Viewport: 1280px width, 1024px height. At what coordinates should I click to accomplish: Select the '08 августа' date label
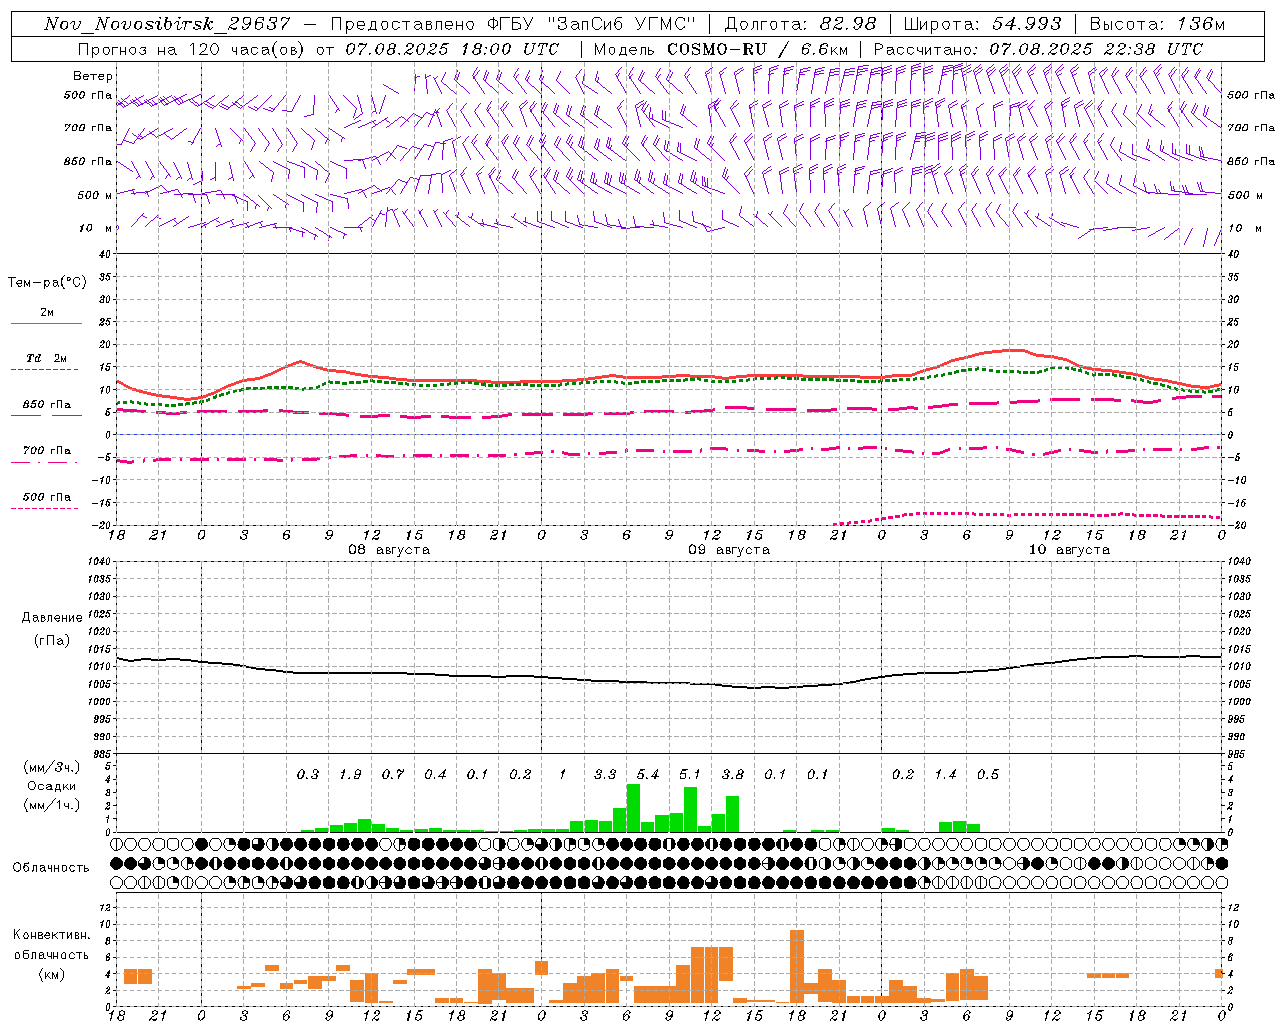(x=388, y=550)
